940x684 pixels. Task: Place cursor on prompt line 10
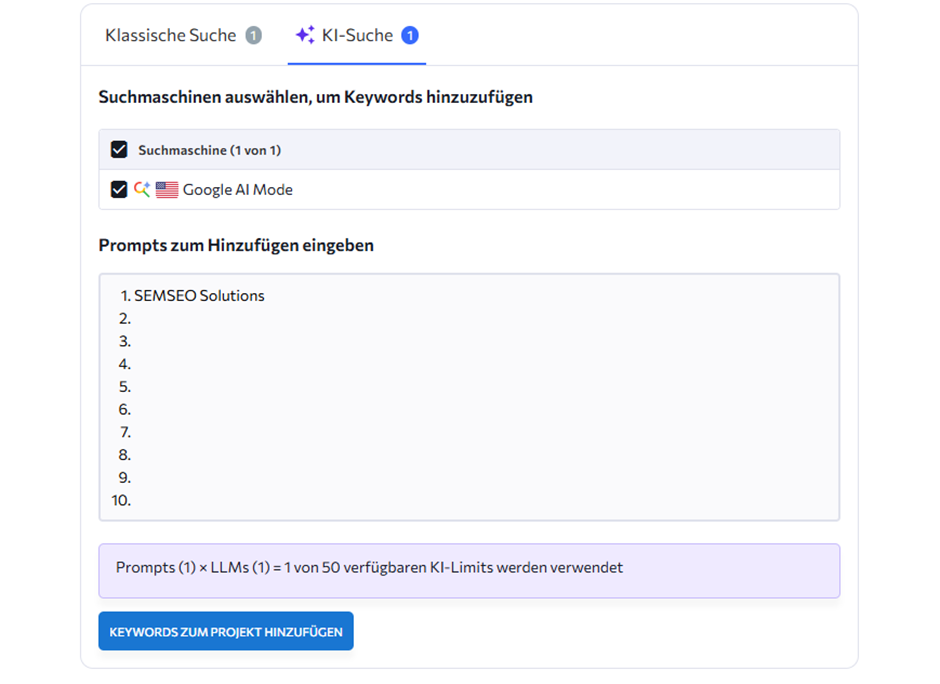[x=300, y=500]
